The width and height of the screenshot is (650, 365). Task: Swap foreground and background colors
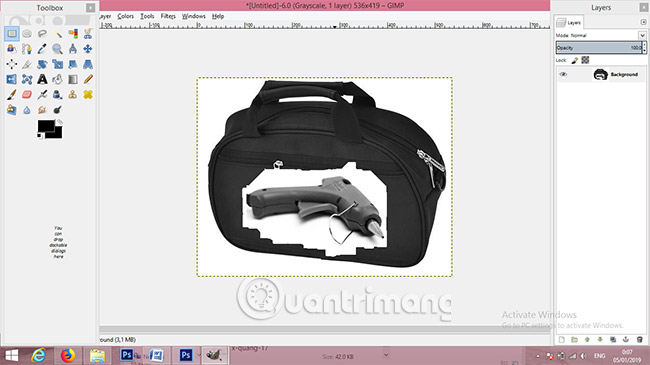tap(60, 122)
